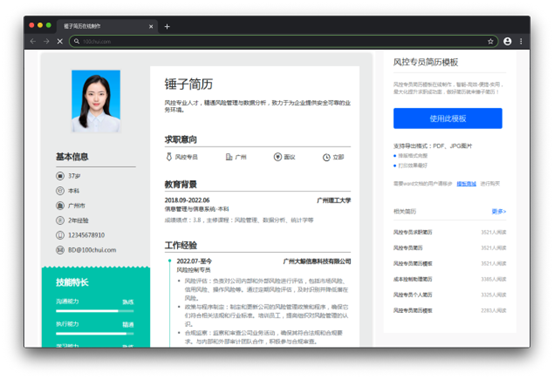554x379 pixels.
Task: Close the 锤子简历在线制作 tab
Action: 151,26
